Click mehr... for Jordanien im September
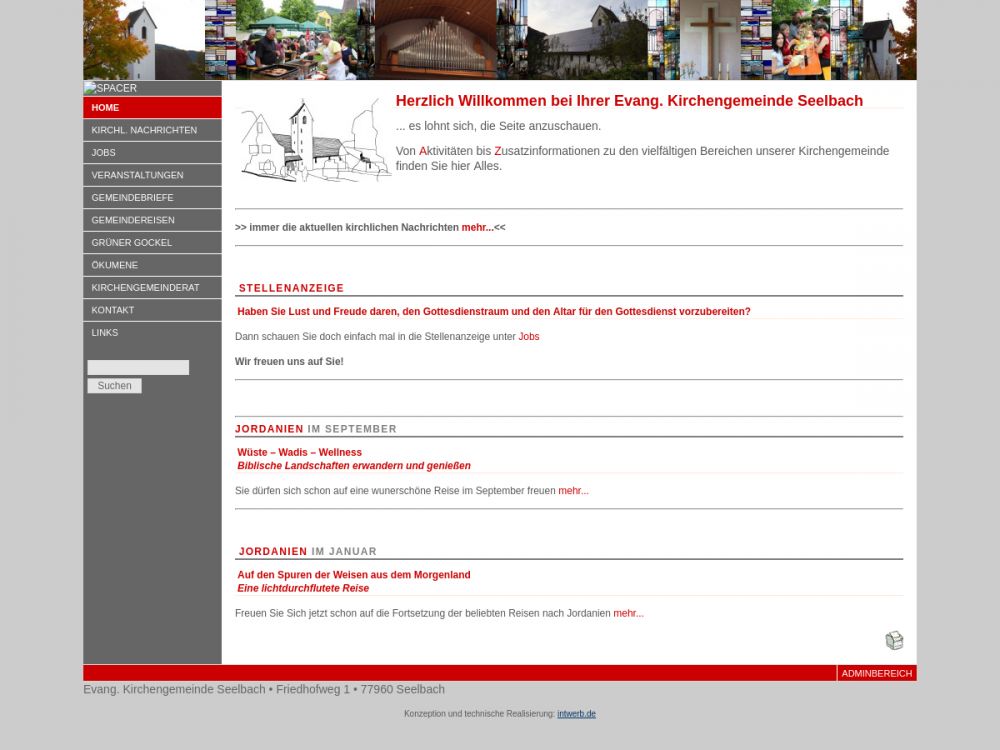 (573, 491)
